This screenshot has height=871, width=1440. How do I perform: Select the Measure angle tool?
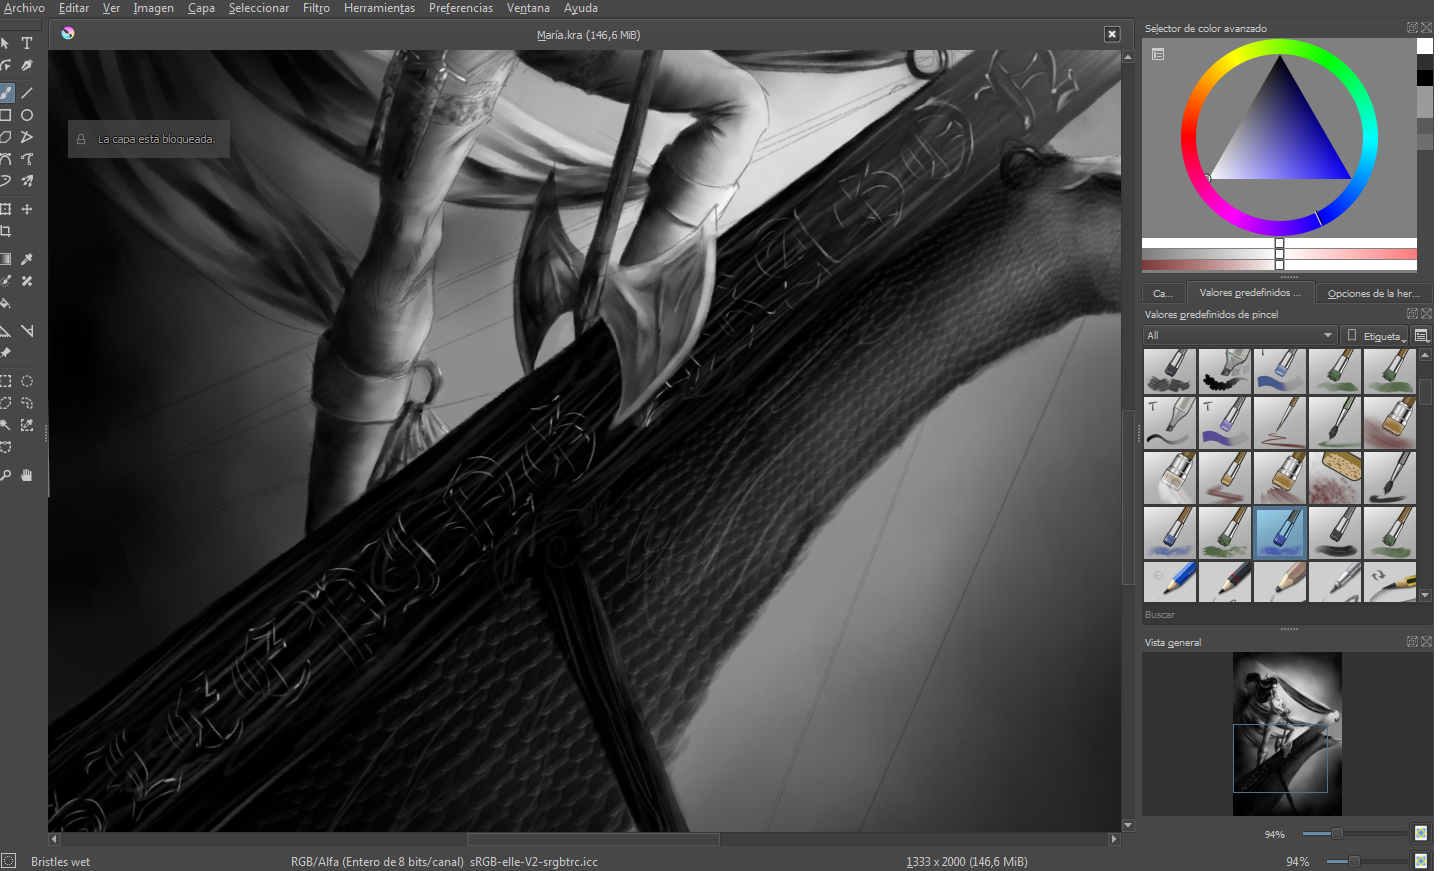[x=27, y=331]
